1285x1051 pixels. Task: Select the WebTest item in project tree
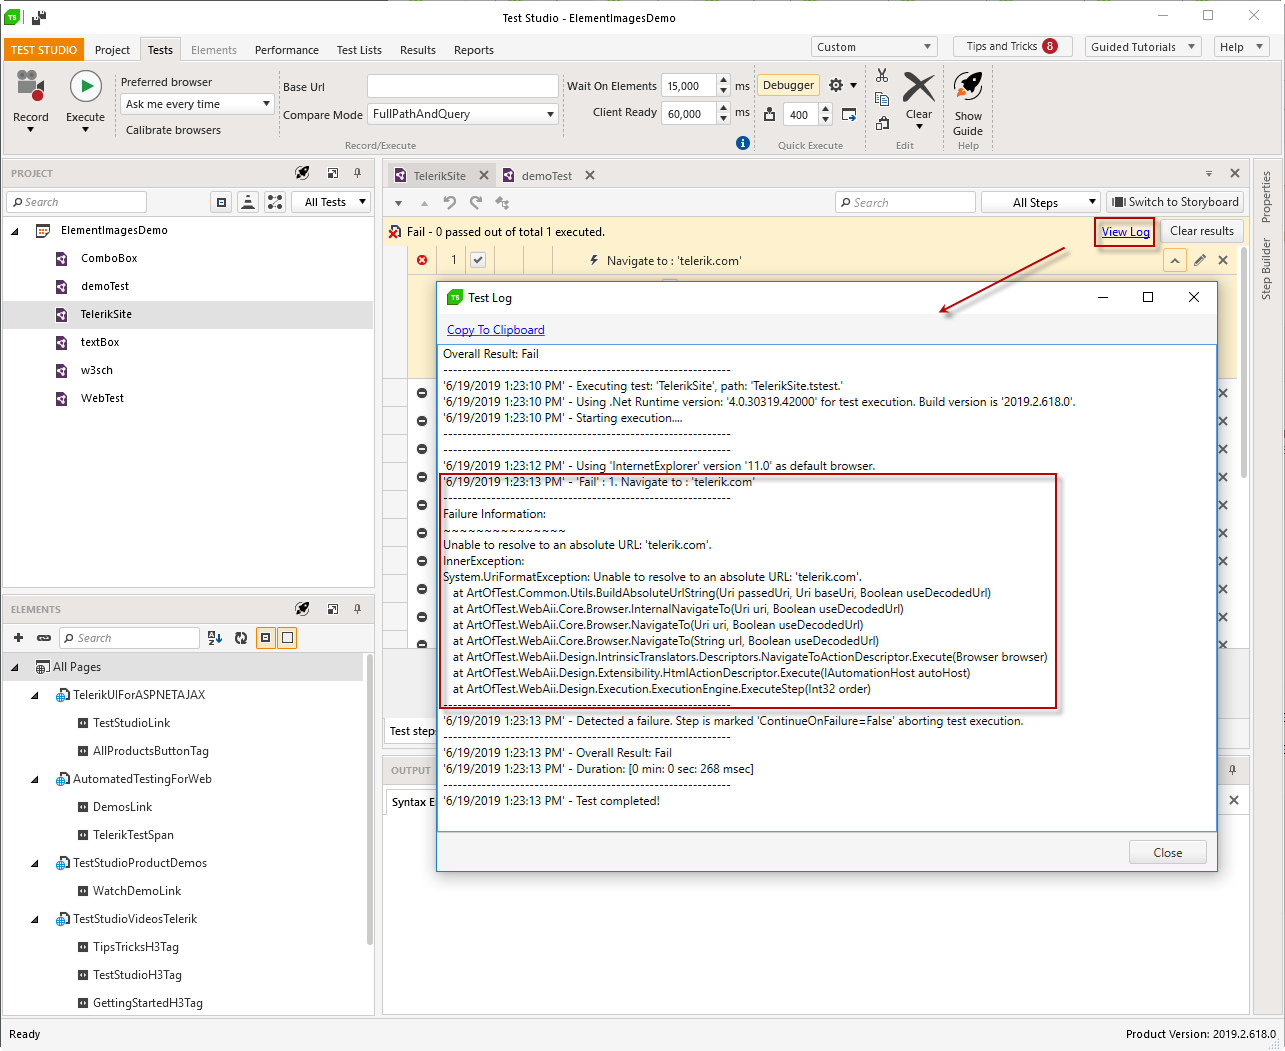[102, 398]
